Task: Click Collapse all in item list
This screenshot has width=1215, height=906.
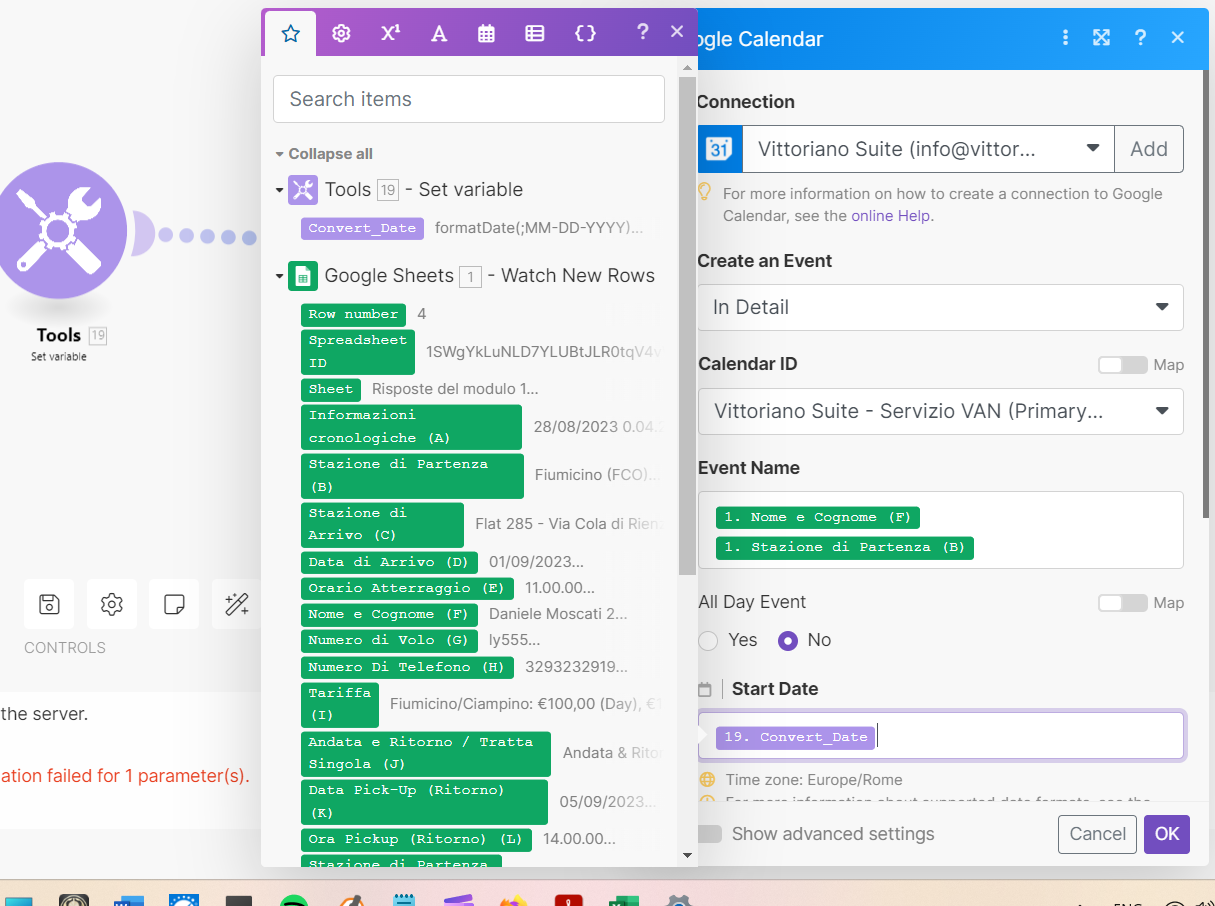Action: coord(331,154)
